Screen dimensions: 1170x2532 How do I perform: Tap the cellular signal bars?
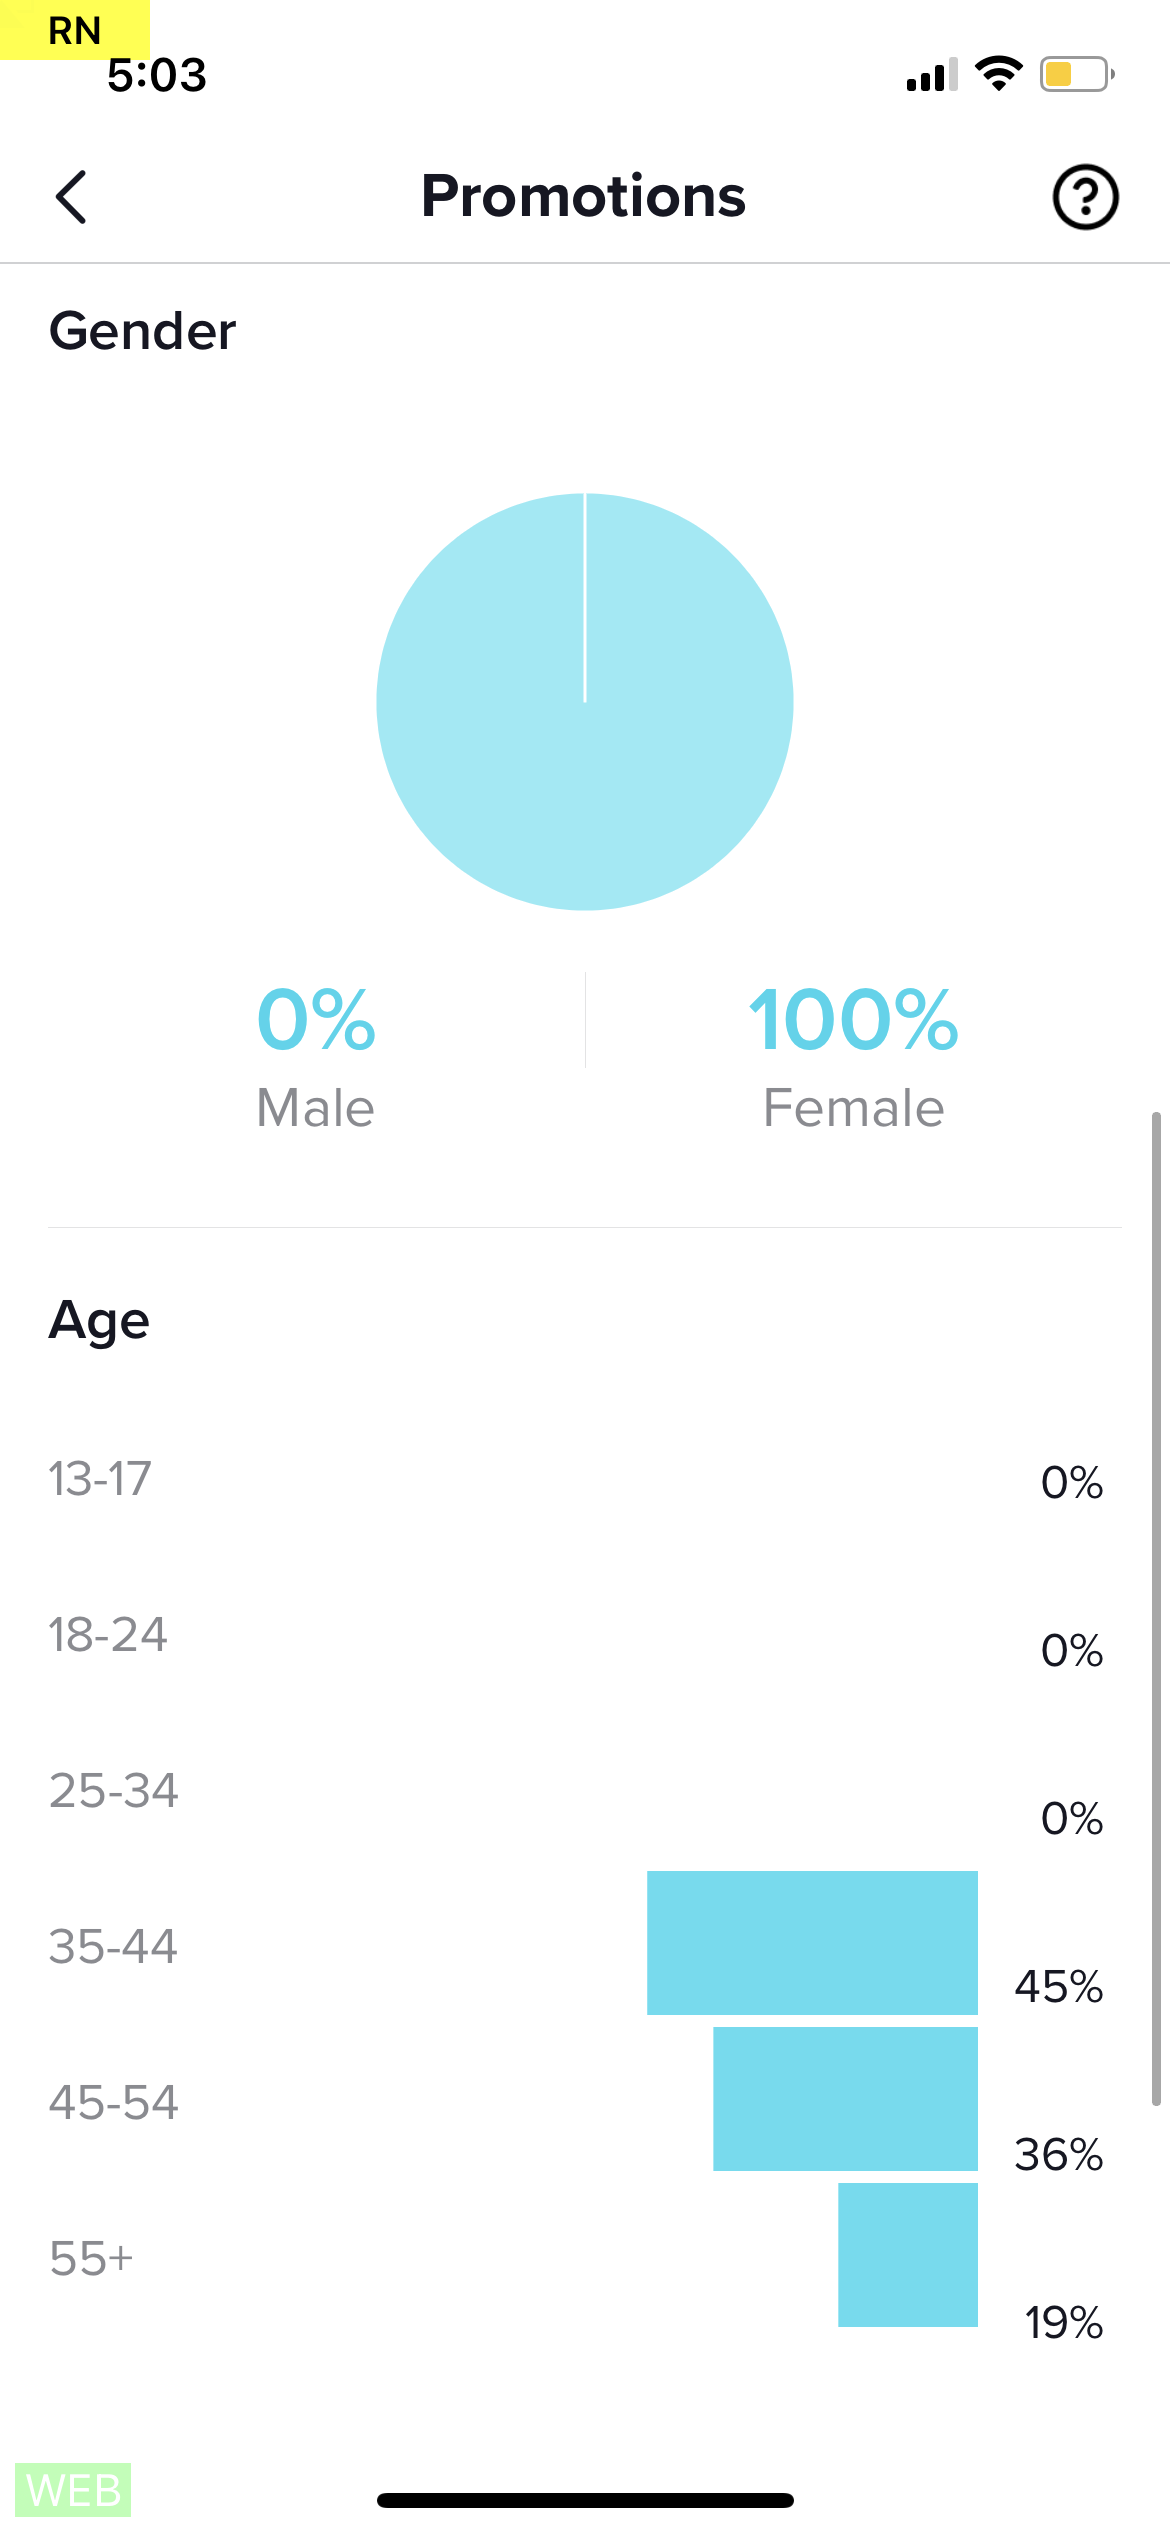tap(931, 76)
